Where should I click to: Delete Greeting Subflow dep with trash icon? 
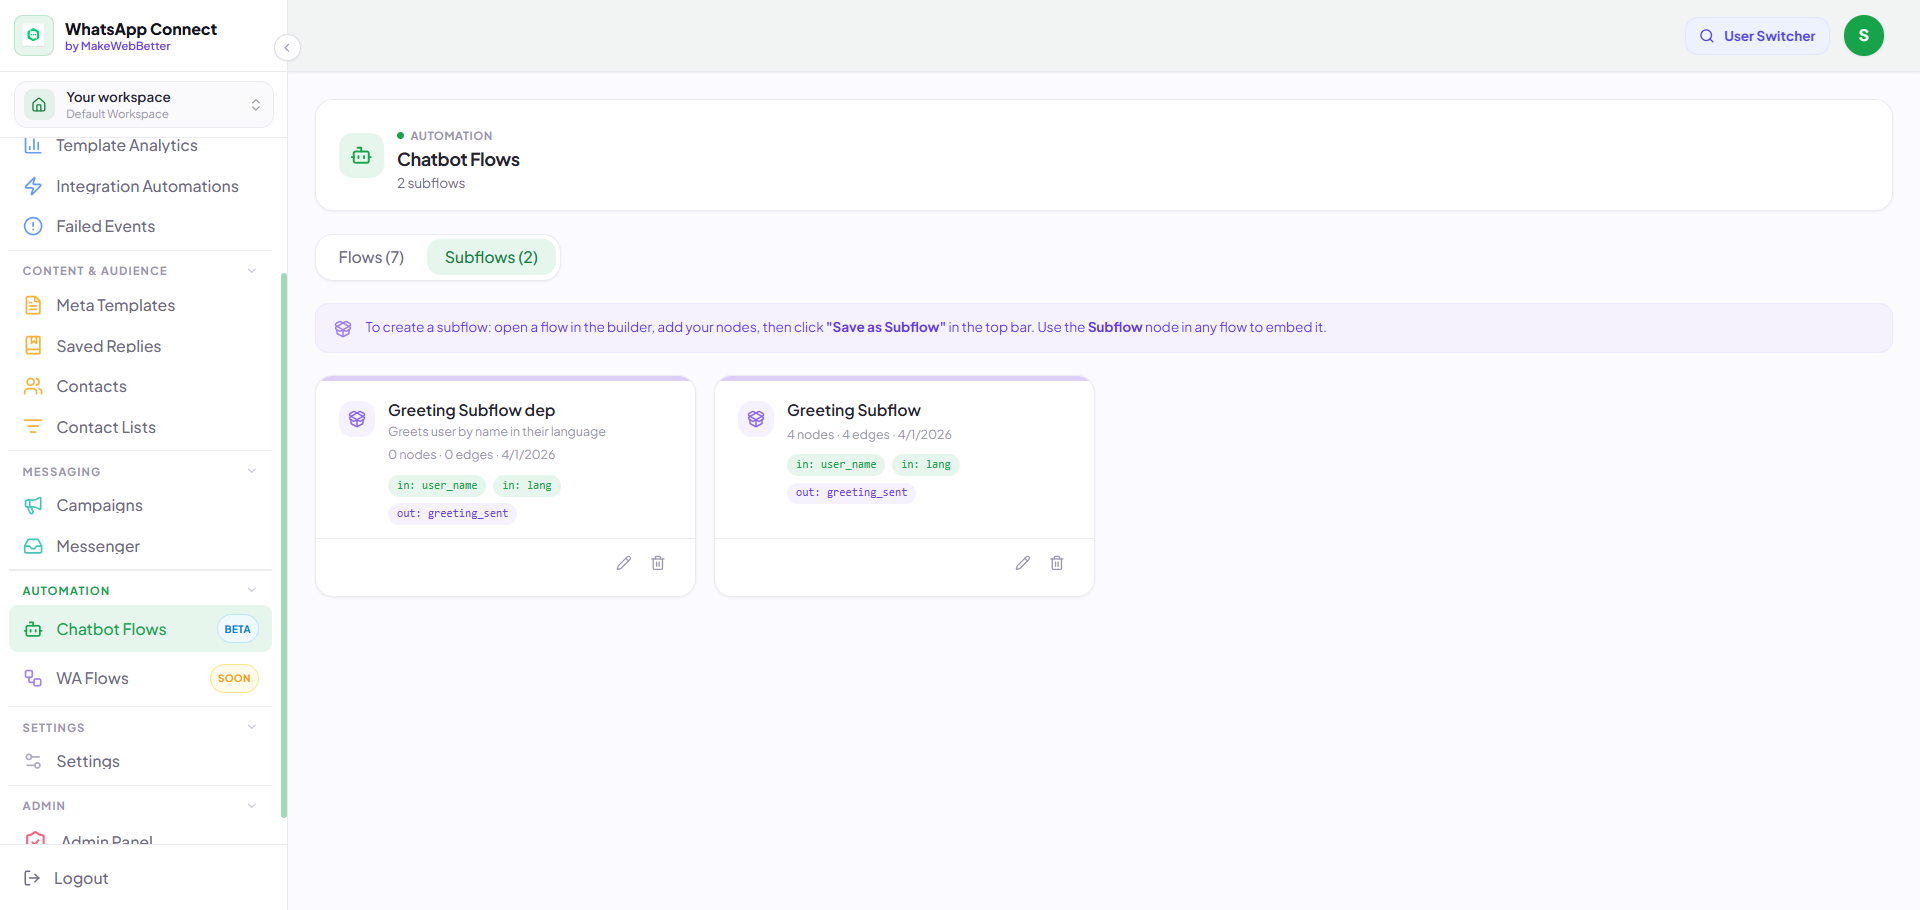click(658, 563)
